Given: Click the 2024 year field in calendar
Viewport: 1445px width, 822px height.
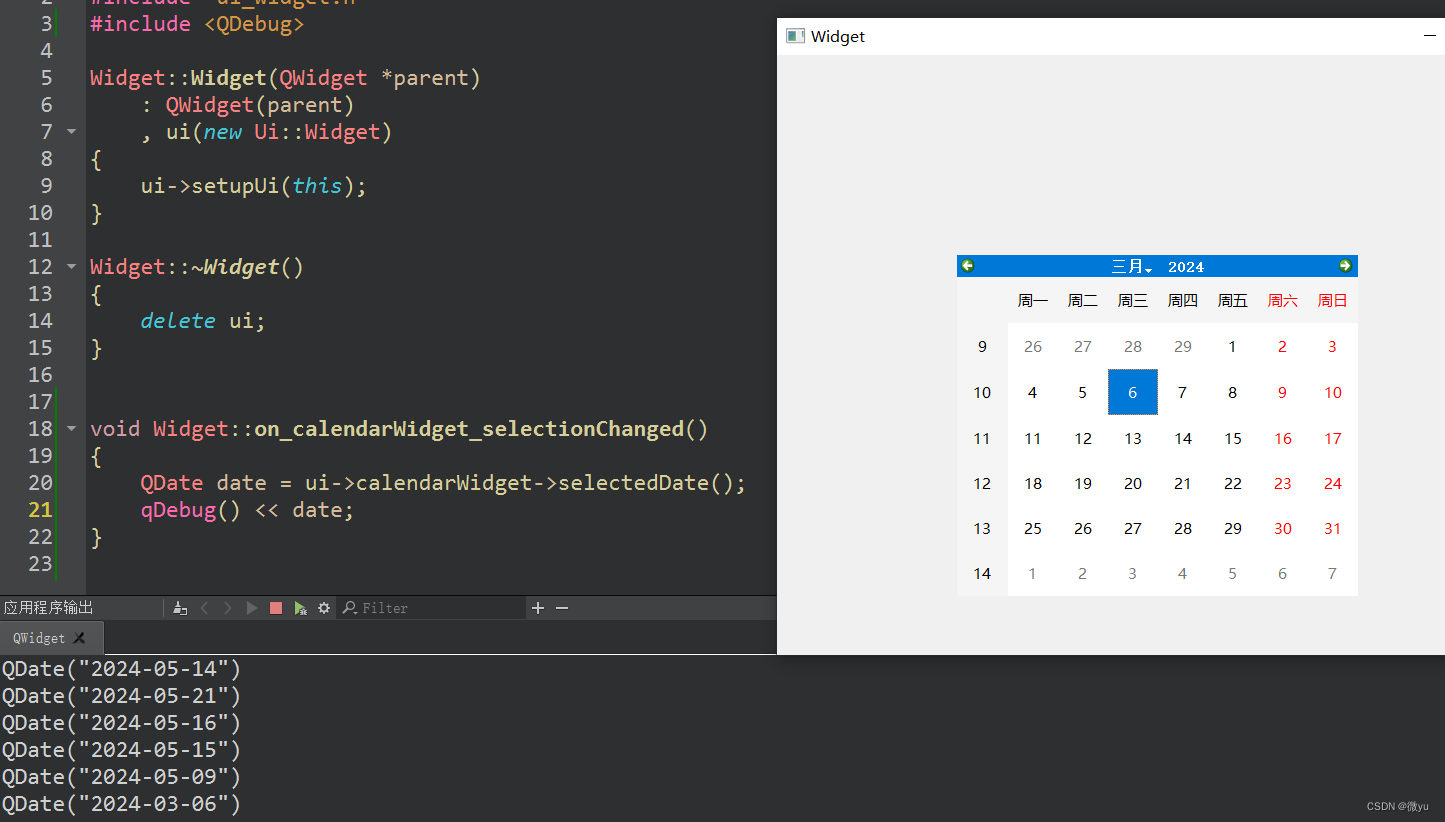Looking at the screenshot, I should click(1186, 267).
